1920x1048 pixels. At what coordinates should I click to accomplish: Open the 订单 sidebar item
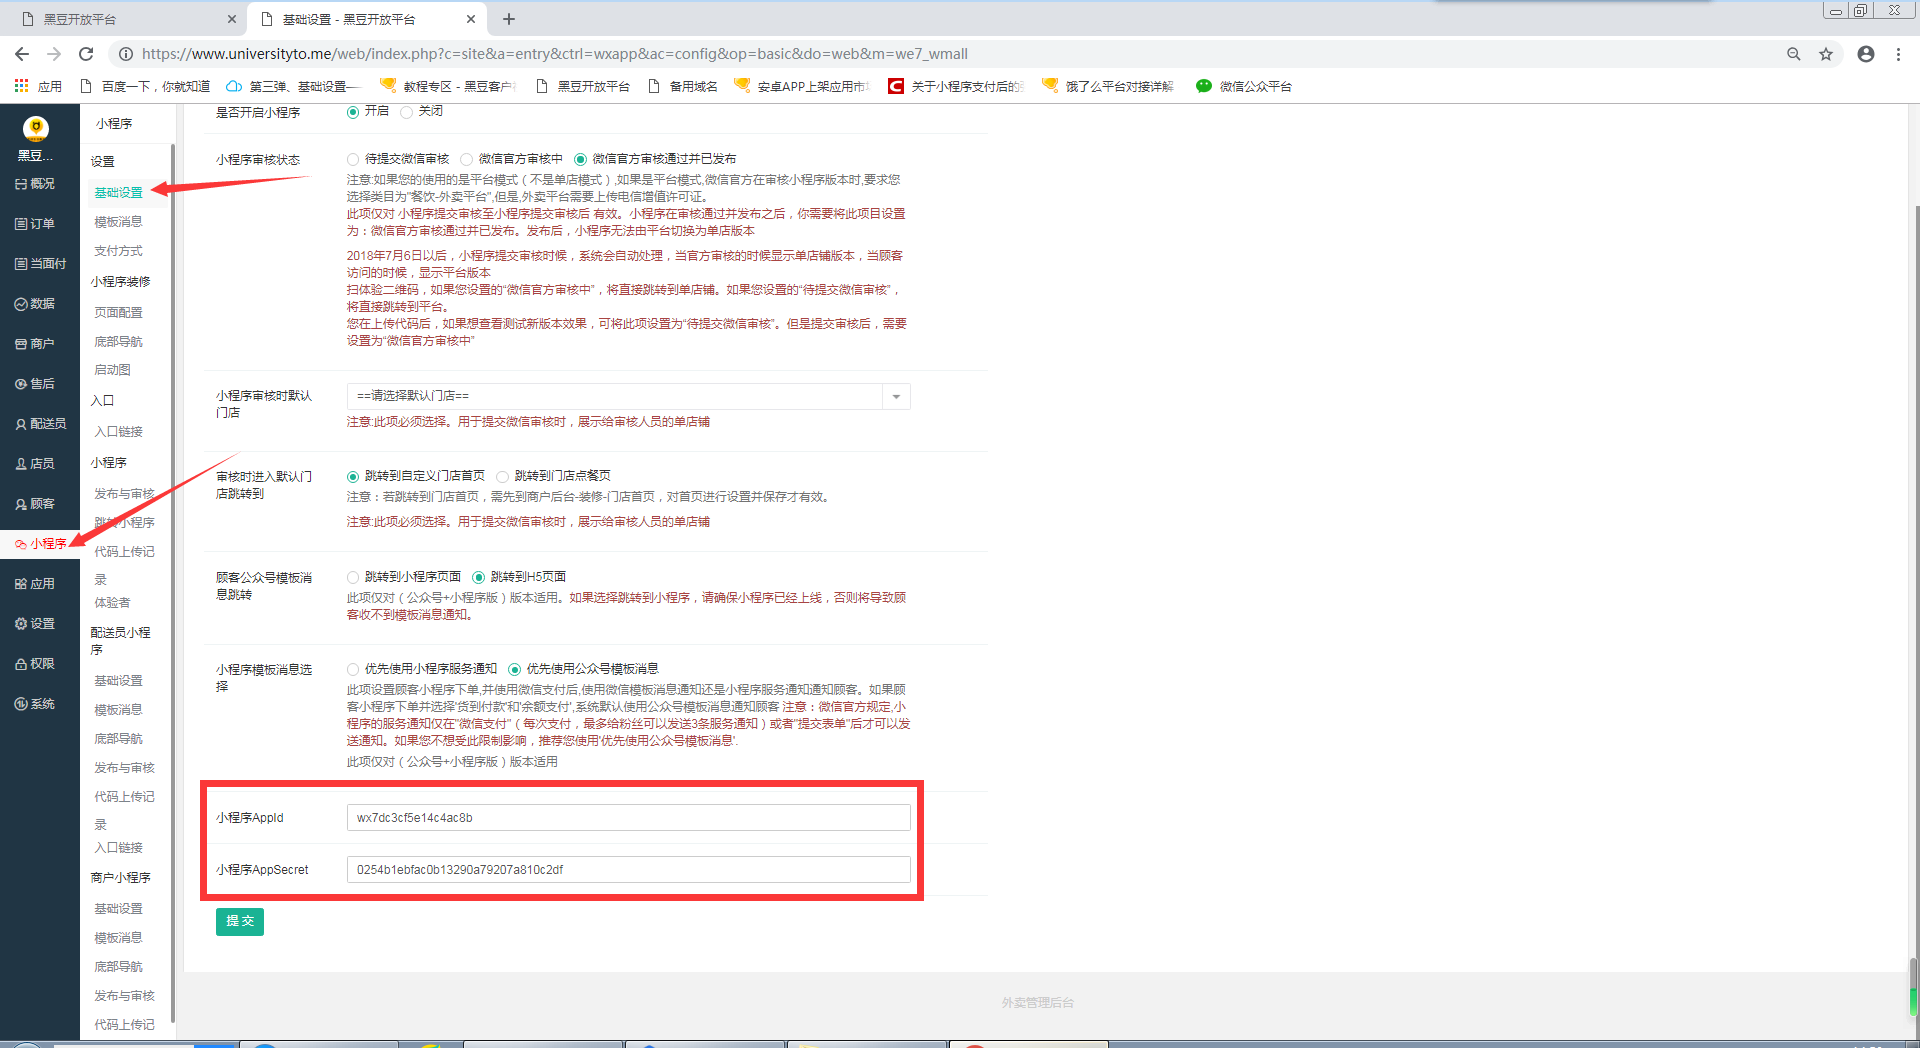tap(36, 224)
